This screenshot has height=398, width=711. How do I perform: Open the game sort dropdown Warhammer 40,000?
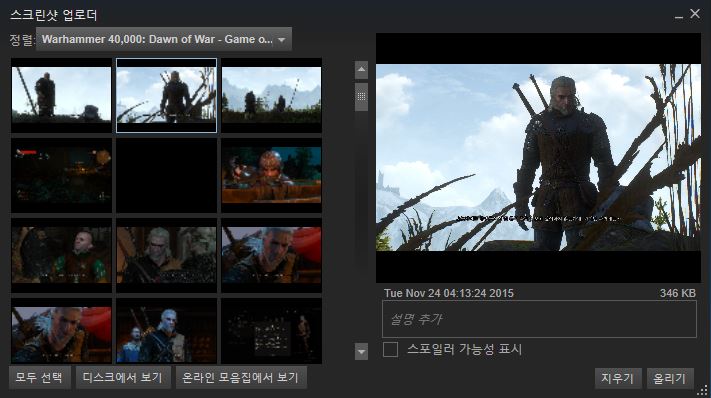tap(164, 39)
